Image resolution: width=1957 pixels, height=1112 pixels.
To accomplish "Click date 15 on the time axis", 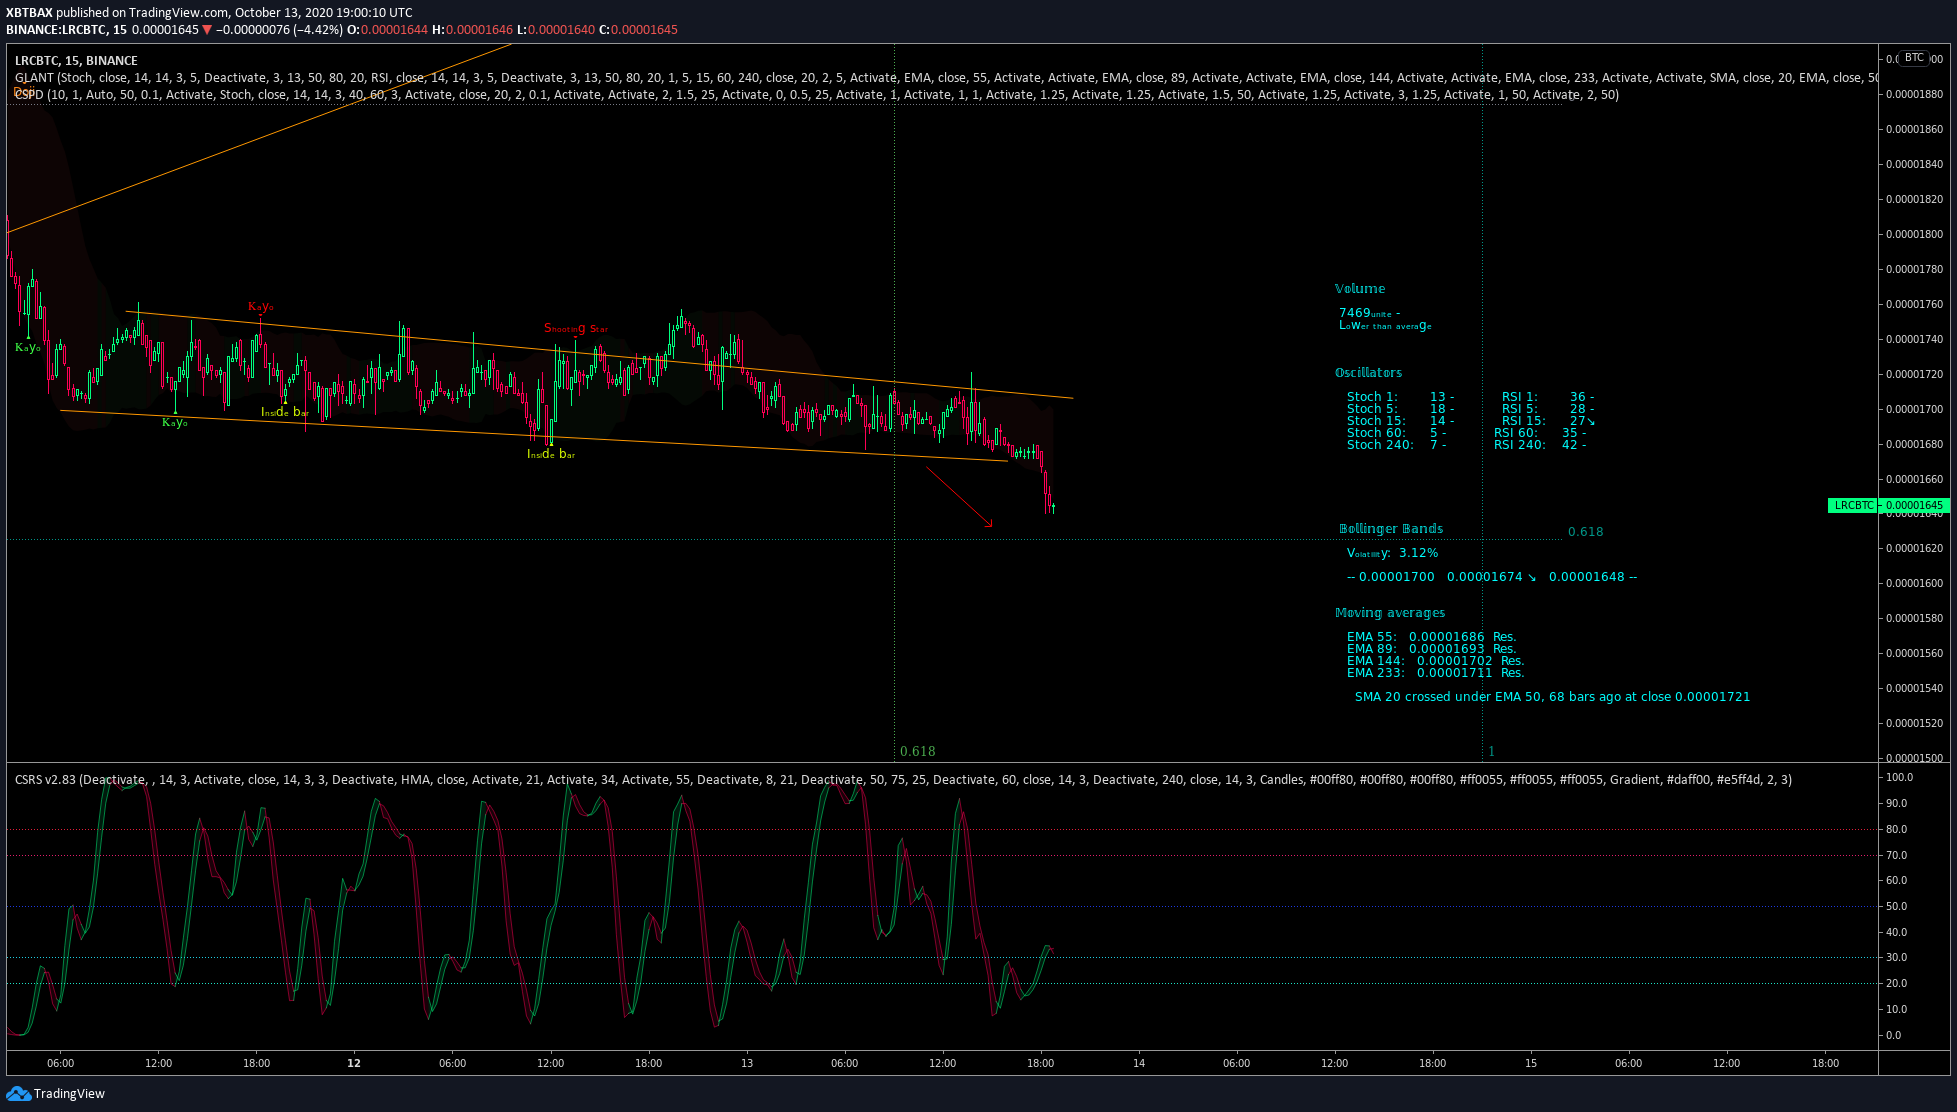I will 1531,1063.
